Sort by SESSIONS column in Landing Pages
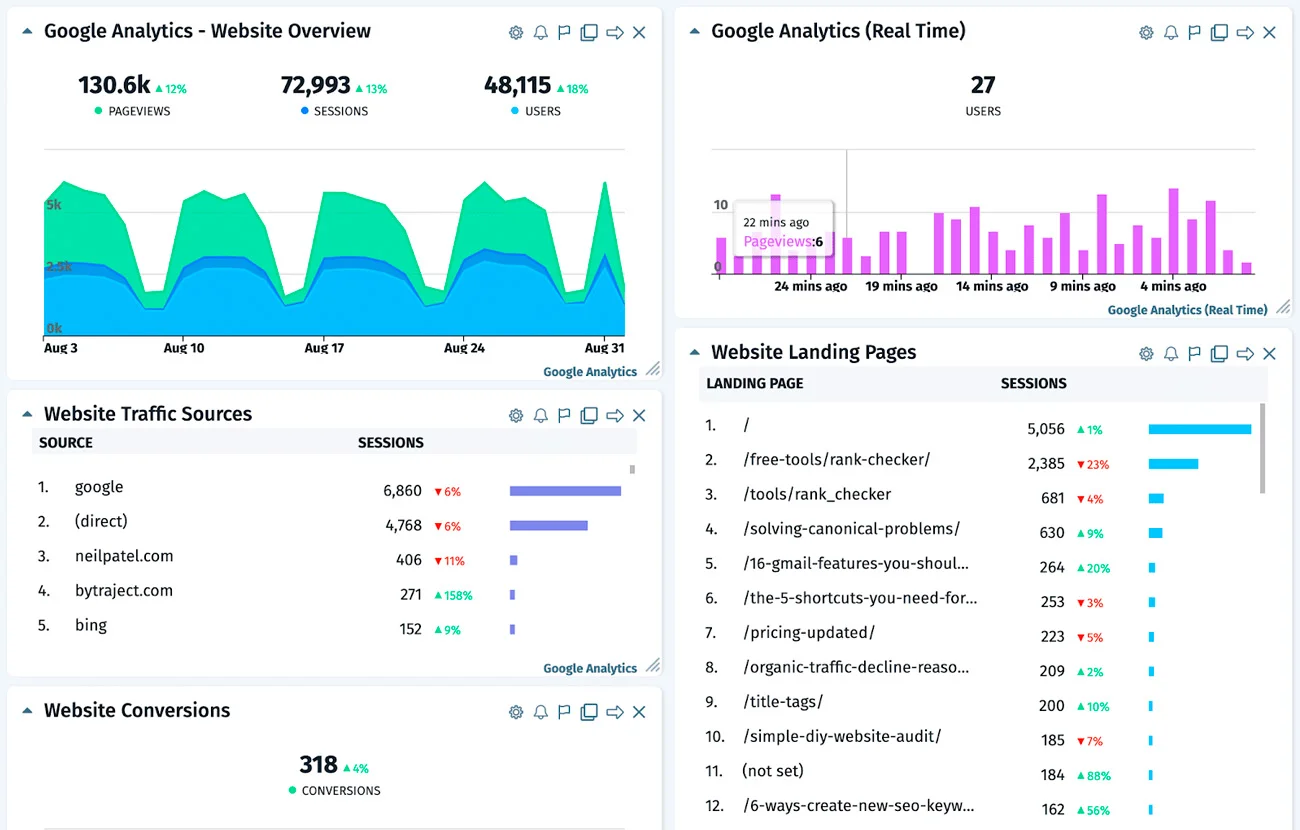This screenshot has width=1300, height=830. pyautogui.click(x=1033, y=384)
